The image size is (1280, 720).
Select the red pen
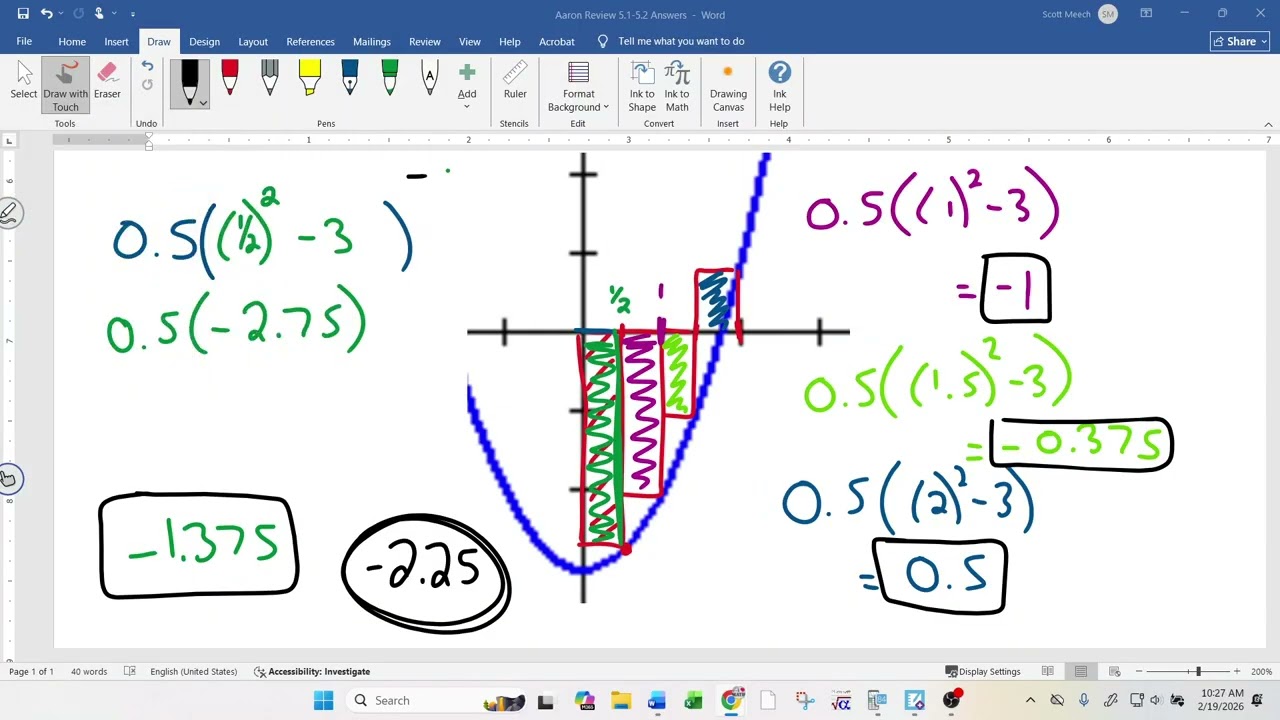[230, 79]
